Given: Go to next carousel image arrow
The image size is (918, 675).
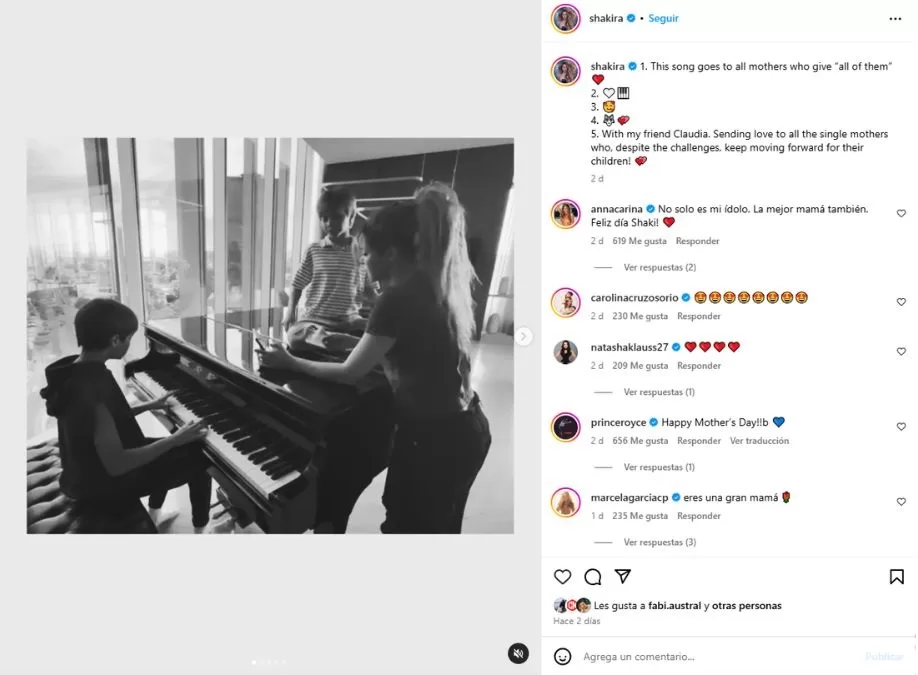Looking at the screenshot, I should 523,336.
